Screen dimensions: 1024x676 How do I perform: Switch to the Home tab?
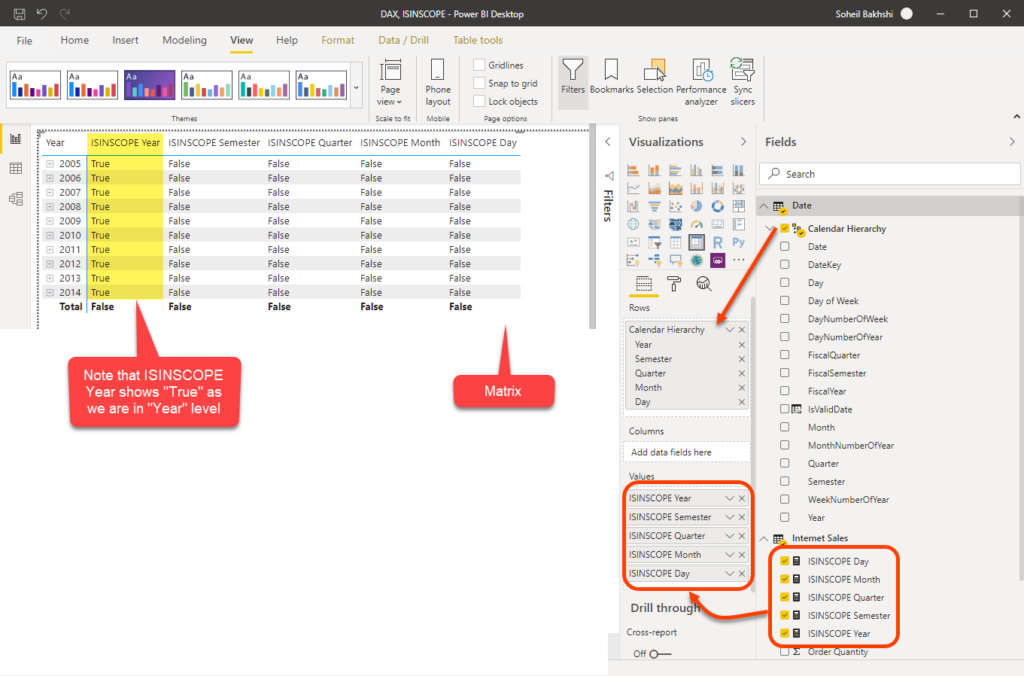pos(74,40)
